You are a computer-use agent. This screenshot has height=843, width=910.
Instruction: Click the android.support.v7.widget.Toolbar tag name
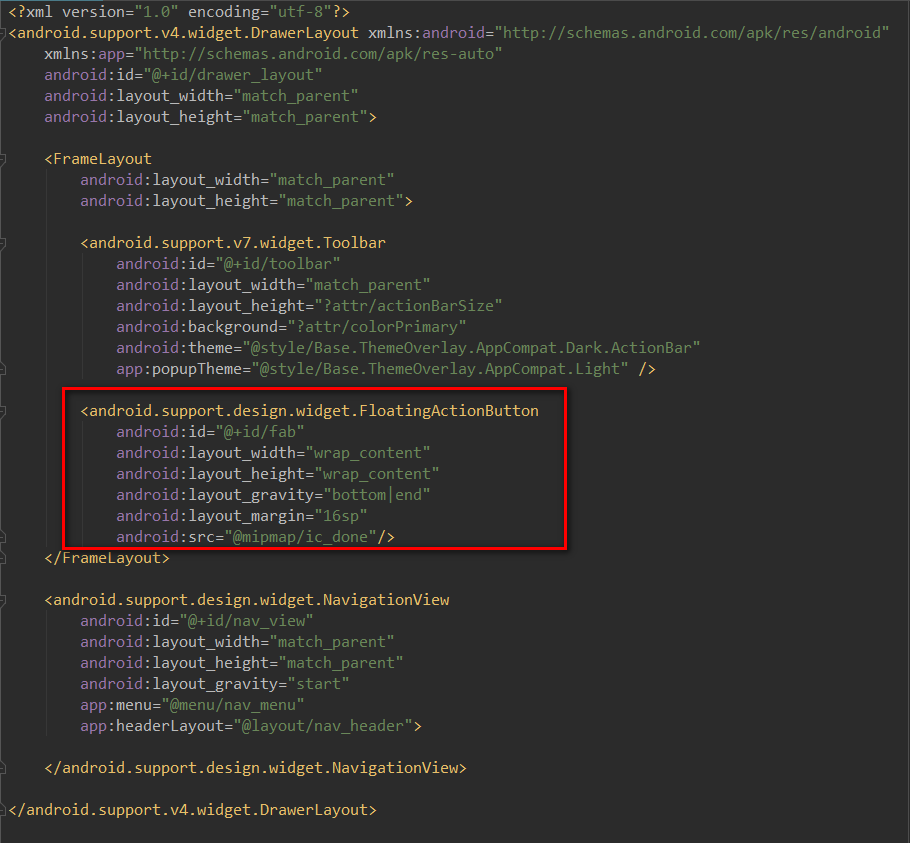pos(237,243)
